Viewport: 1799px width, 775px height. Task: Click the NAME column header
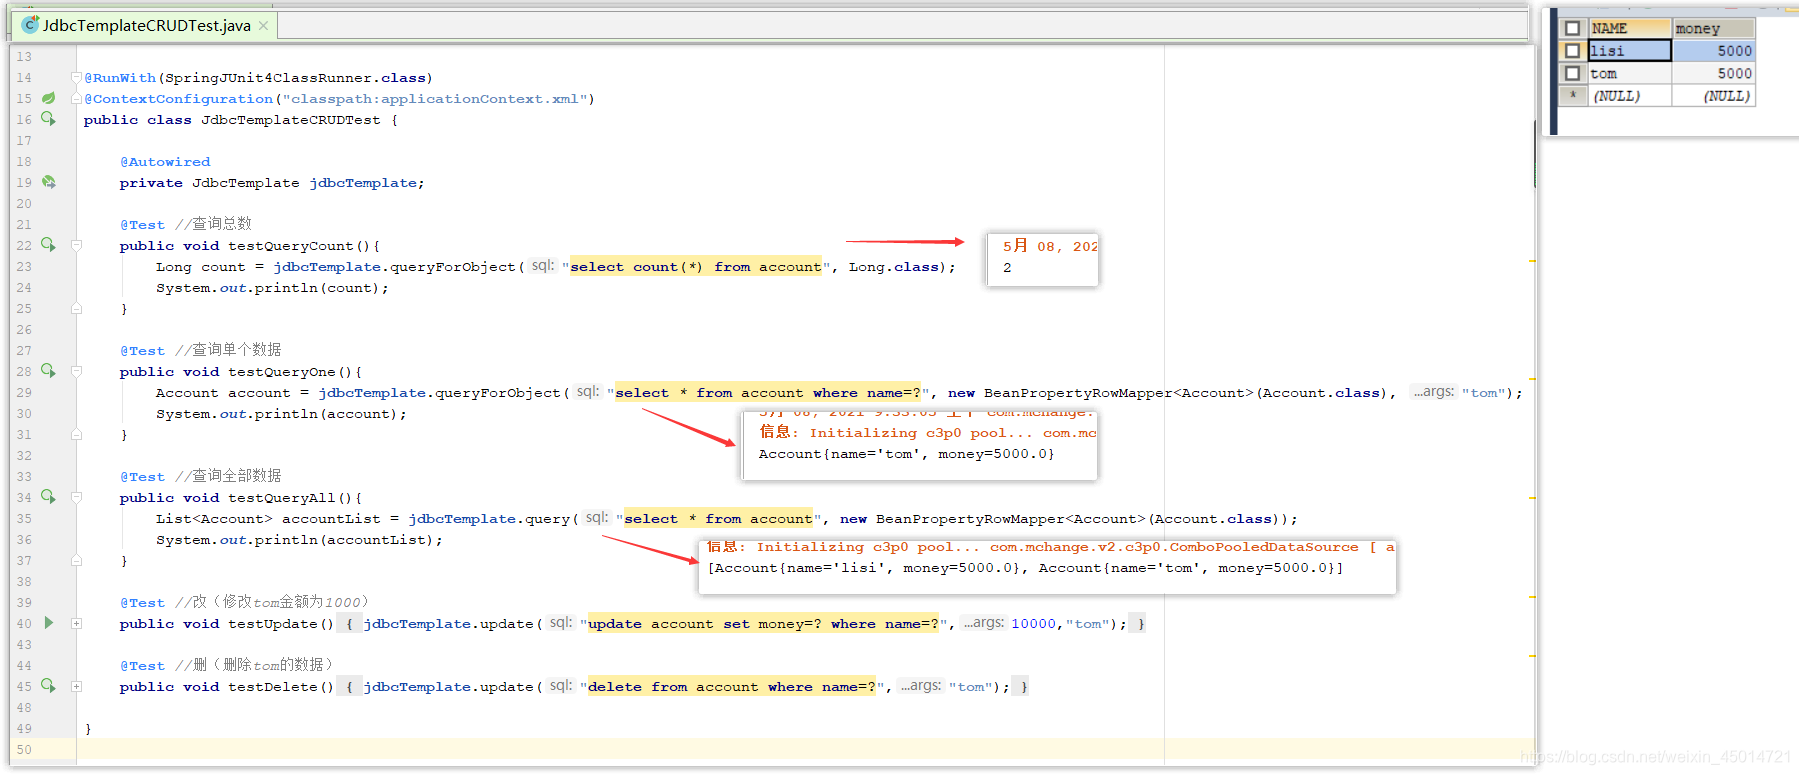click(x=1630, y=28)
